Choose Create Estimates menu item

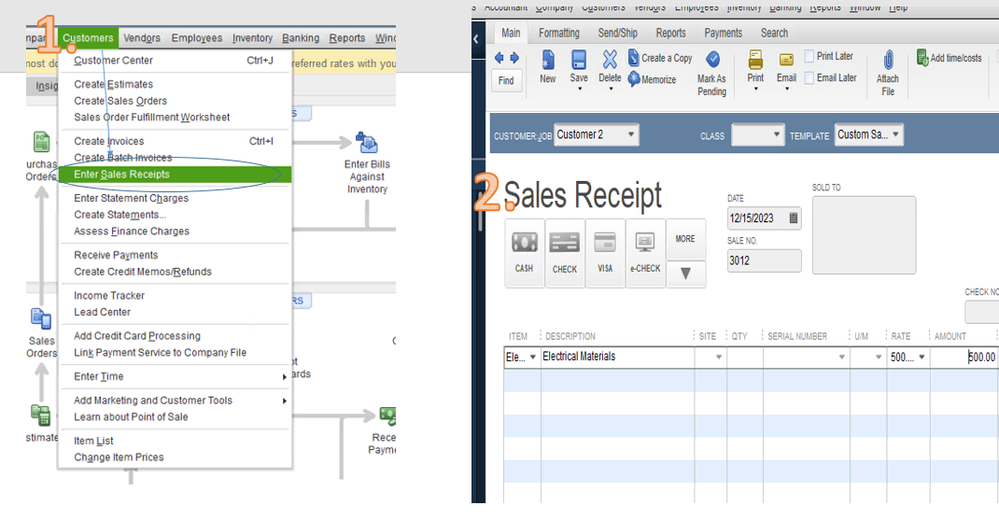(x=175, y=84)
